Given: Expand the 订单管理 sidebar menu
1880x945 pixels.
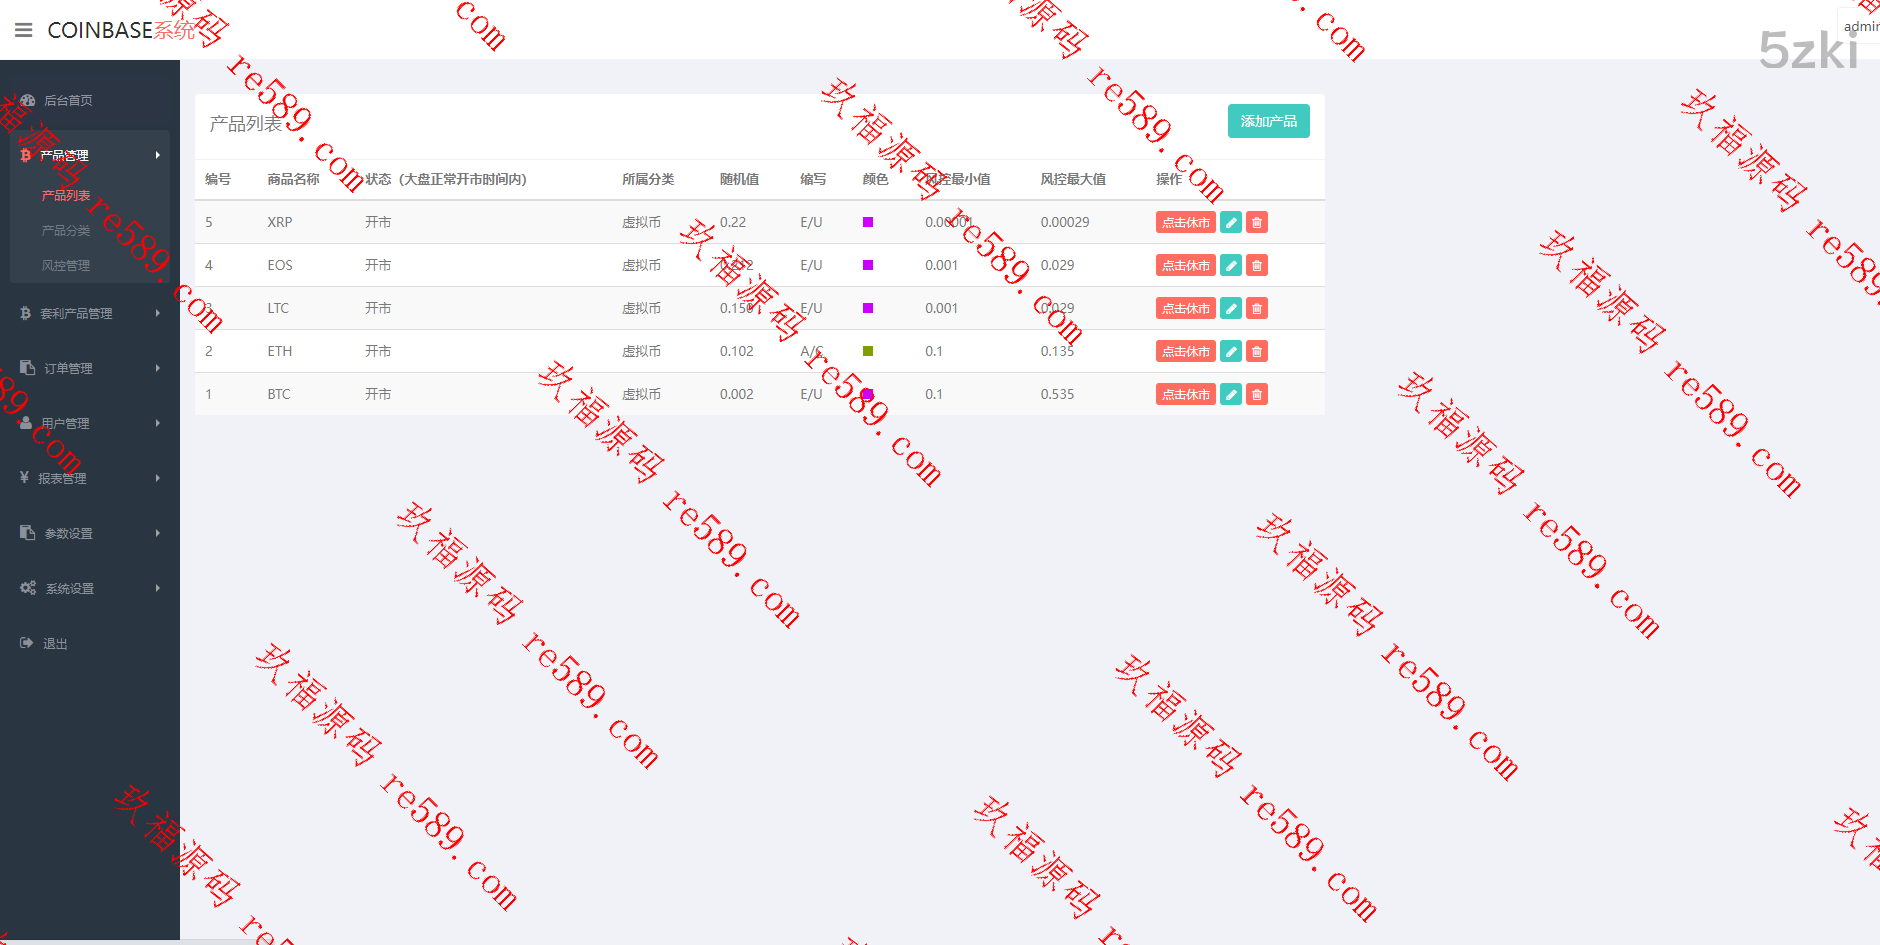Looking at the screenshot, I should tap(68, 368).
